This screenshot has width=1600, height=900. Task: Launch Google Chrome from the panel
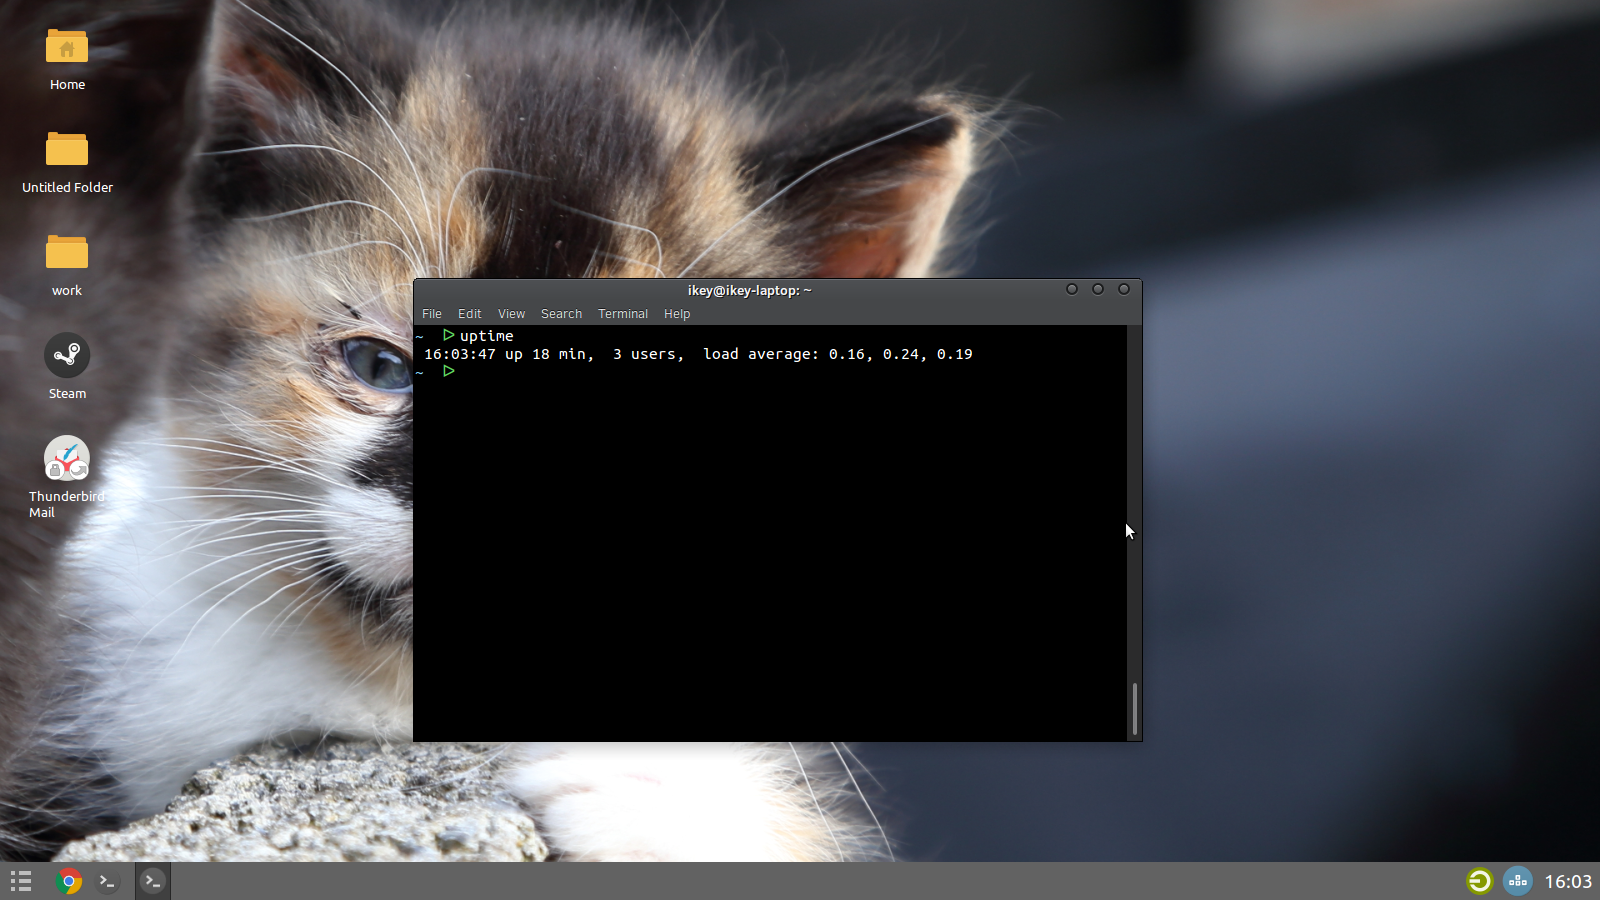click(69, 881)
